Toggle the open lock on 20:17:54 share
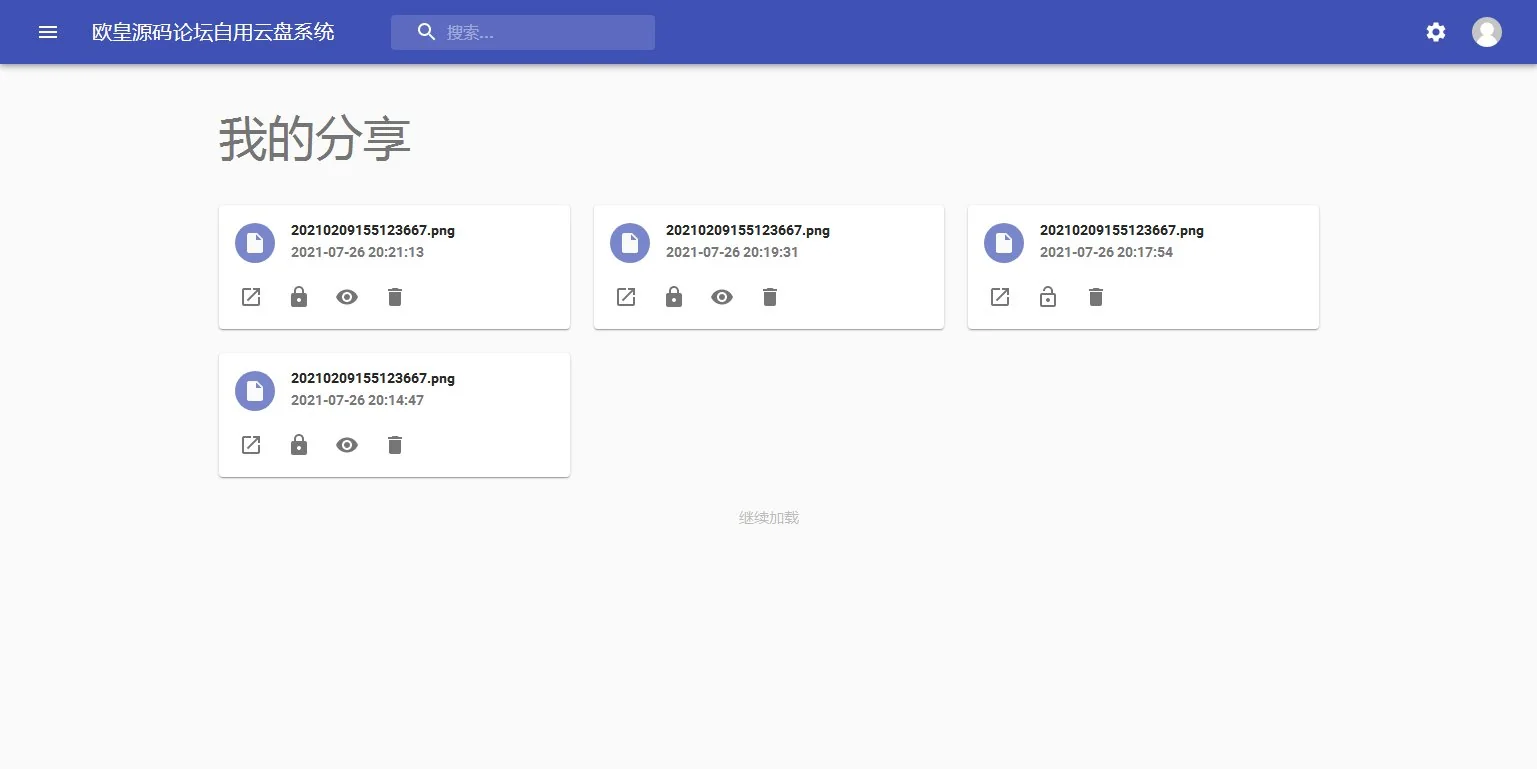Screen dimensions: 1537x769 tap(1048, 297)
